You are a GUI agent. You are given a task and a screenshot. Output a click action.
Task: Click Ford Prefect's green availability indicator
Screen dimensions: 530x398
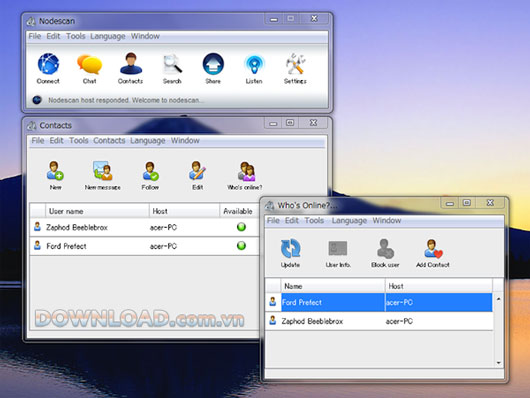(x=241, y=245)
